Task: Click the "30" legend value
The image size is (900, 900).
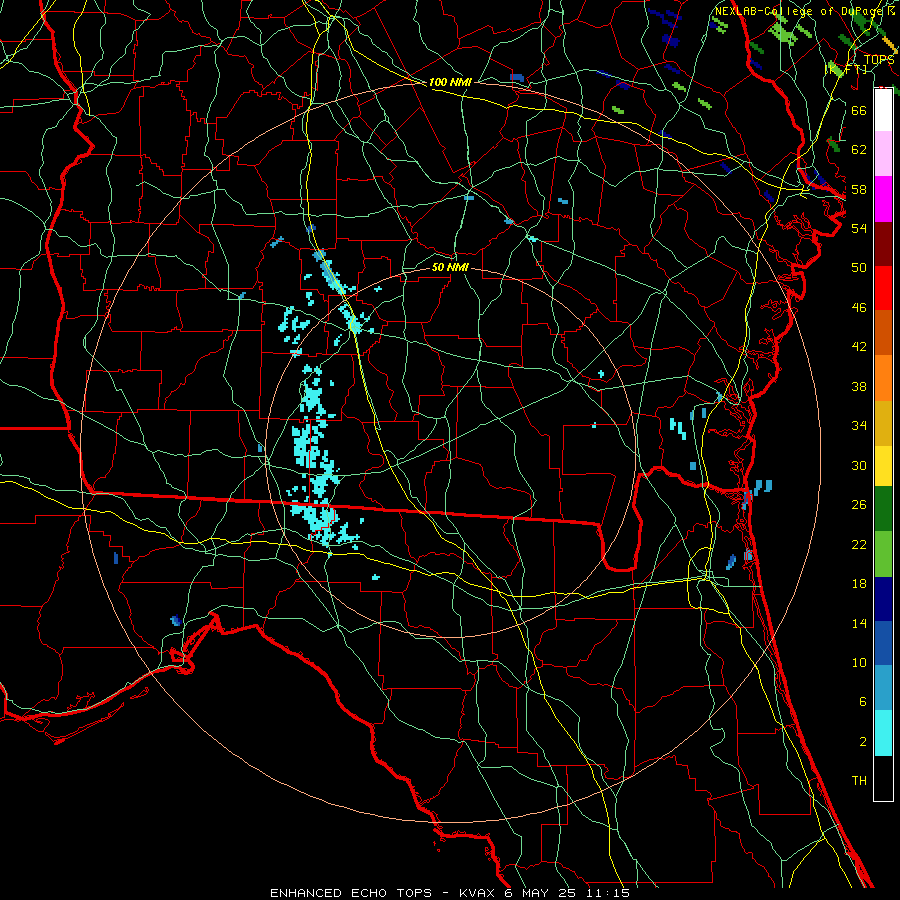Action: (x=859, y=465)
